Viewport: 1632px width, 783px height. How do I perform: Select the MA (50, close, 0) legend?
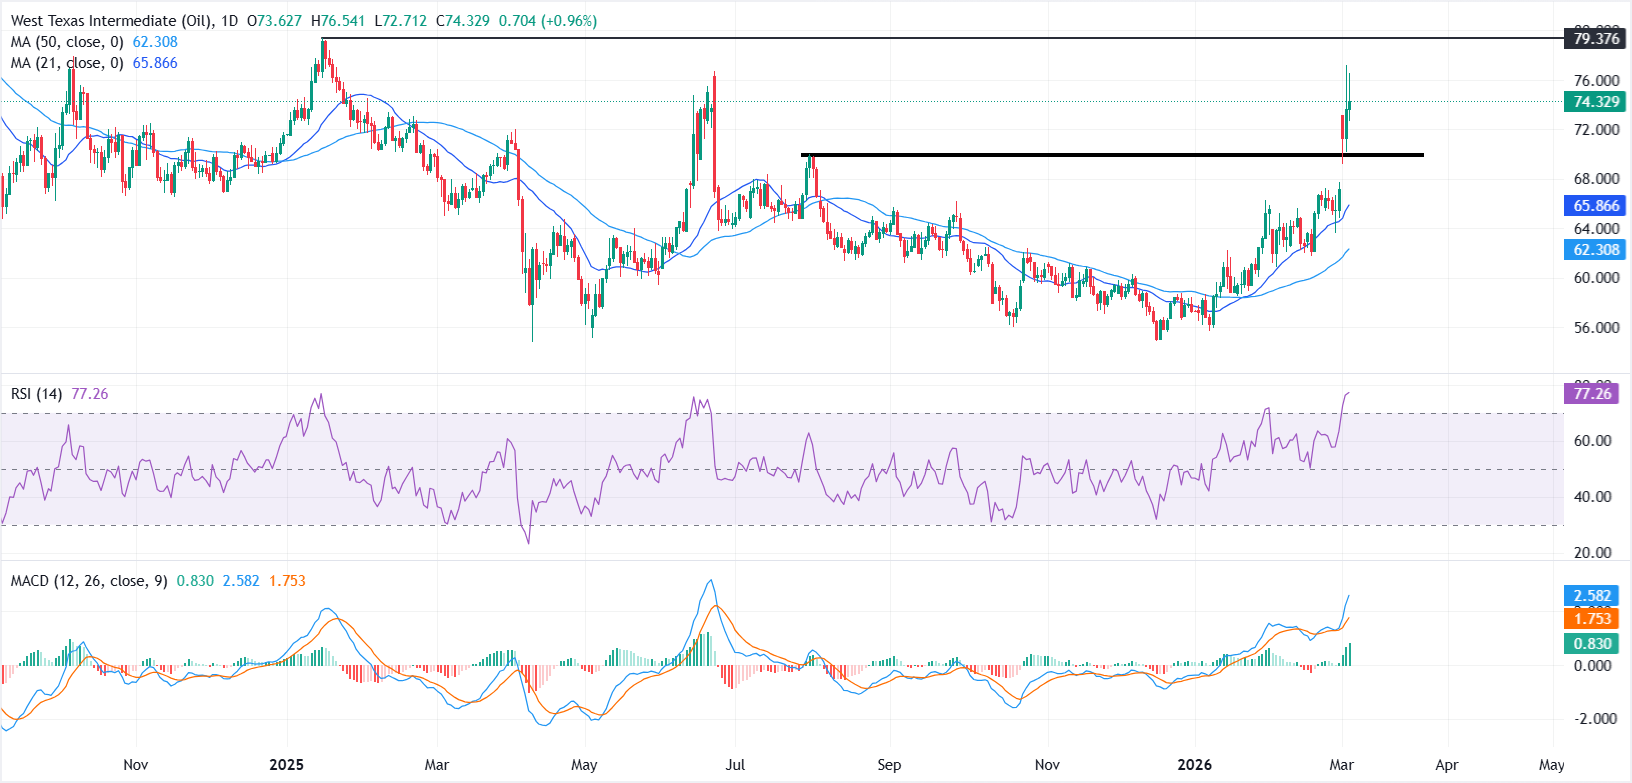click(67, 42)
